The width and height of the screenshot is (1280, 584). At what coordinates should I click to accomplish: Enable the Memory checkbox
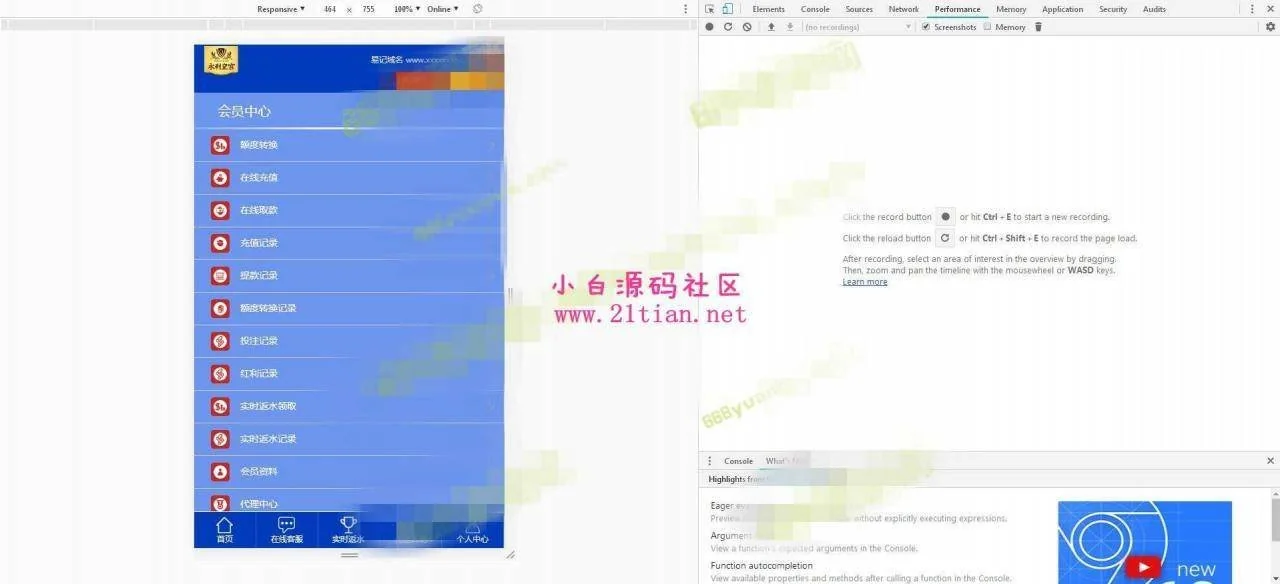(988, 27)
